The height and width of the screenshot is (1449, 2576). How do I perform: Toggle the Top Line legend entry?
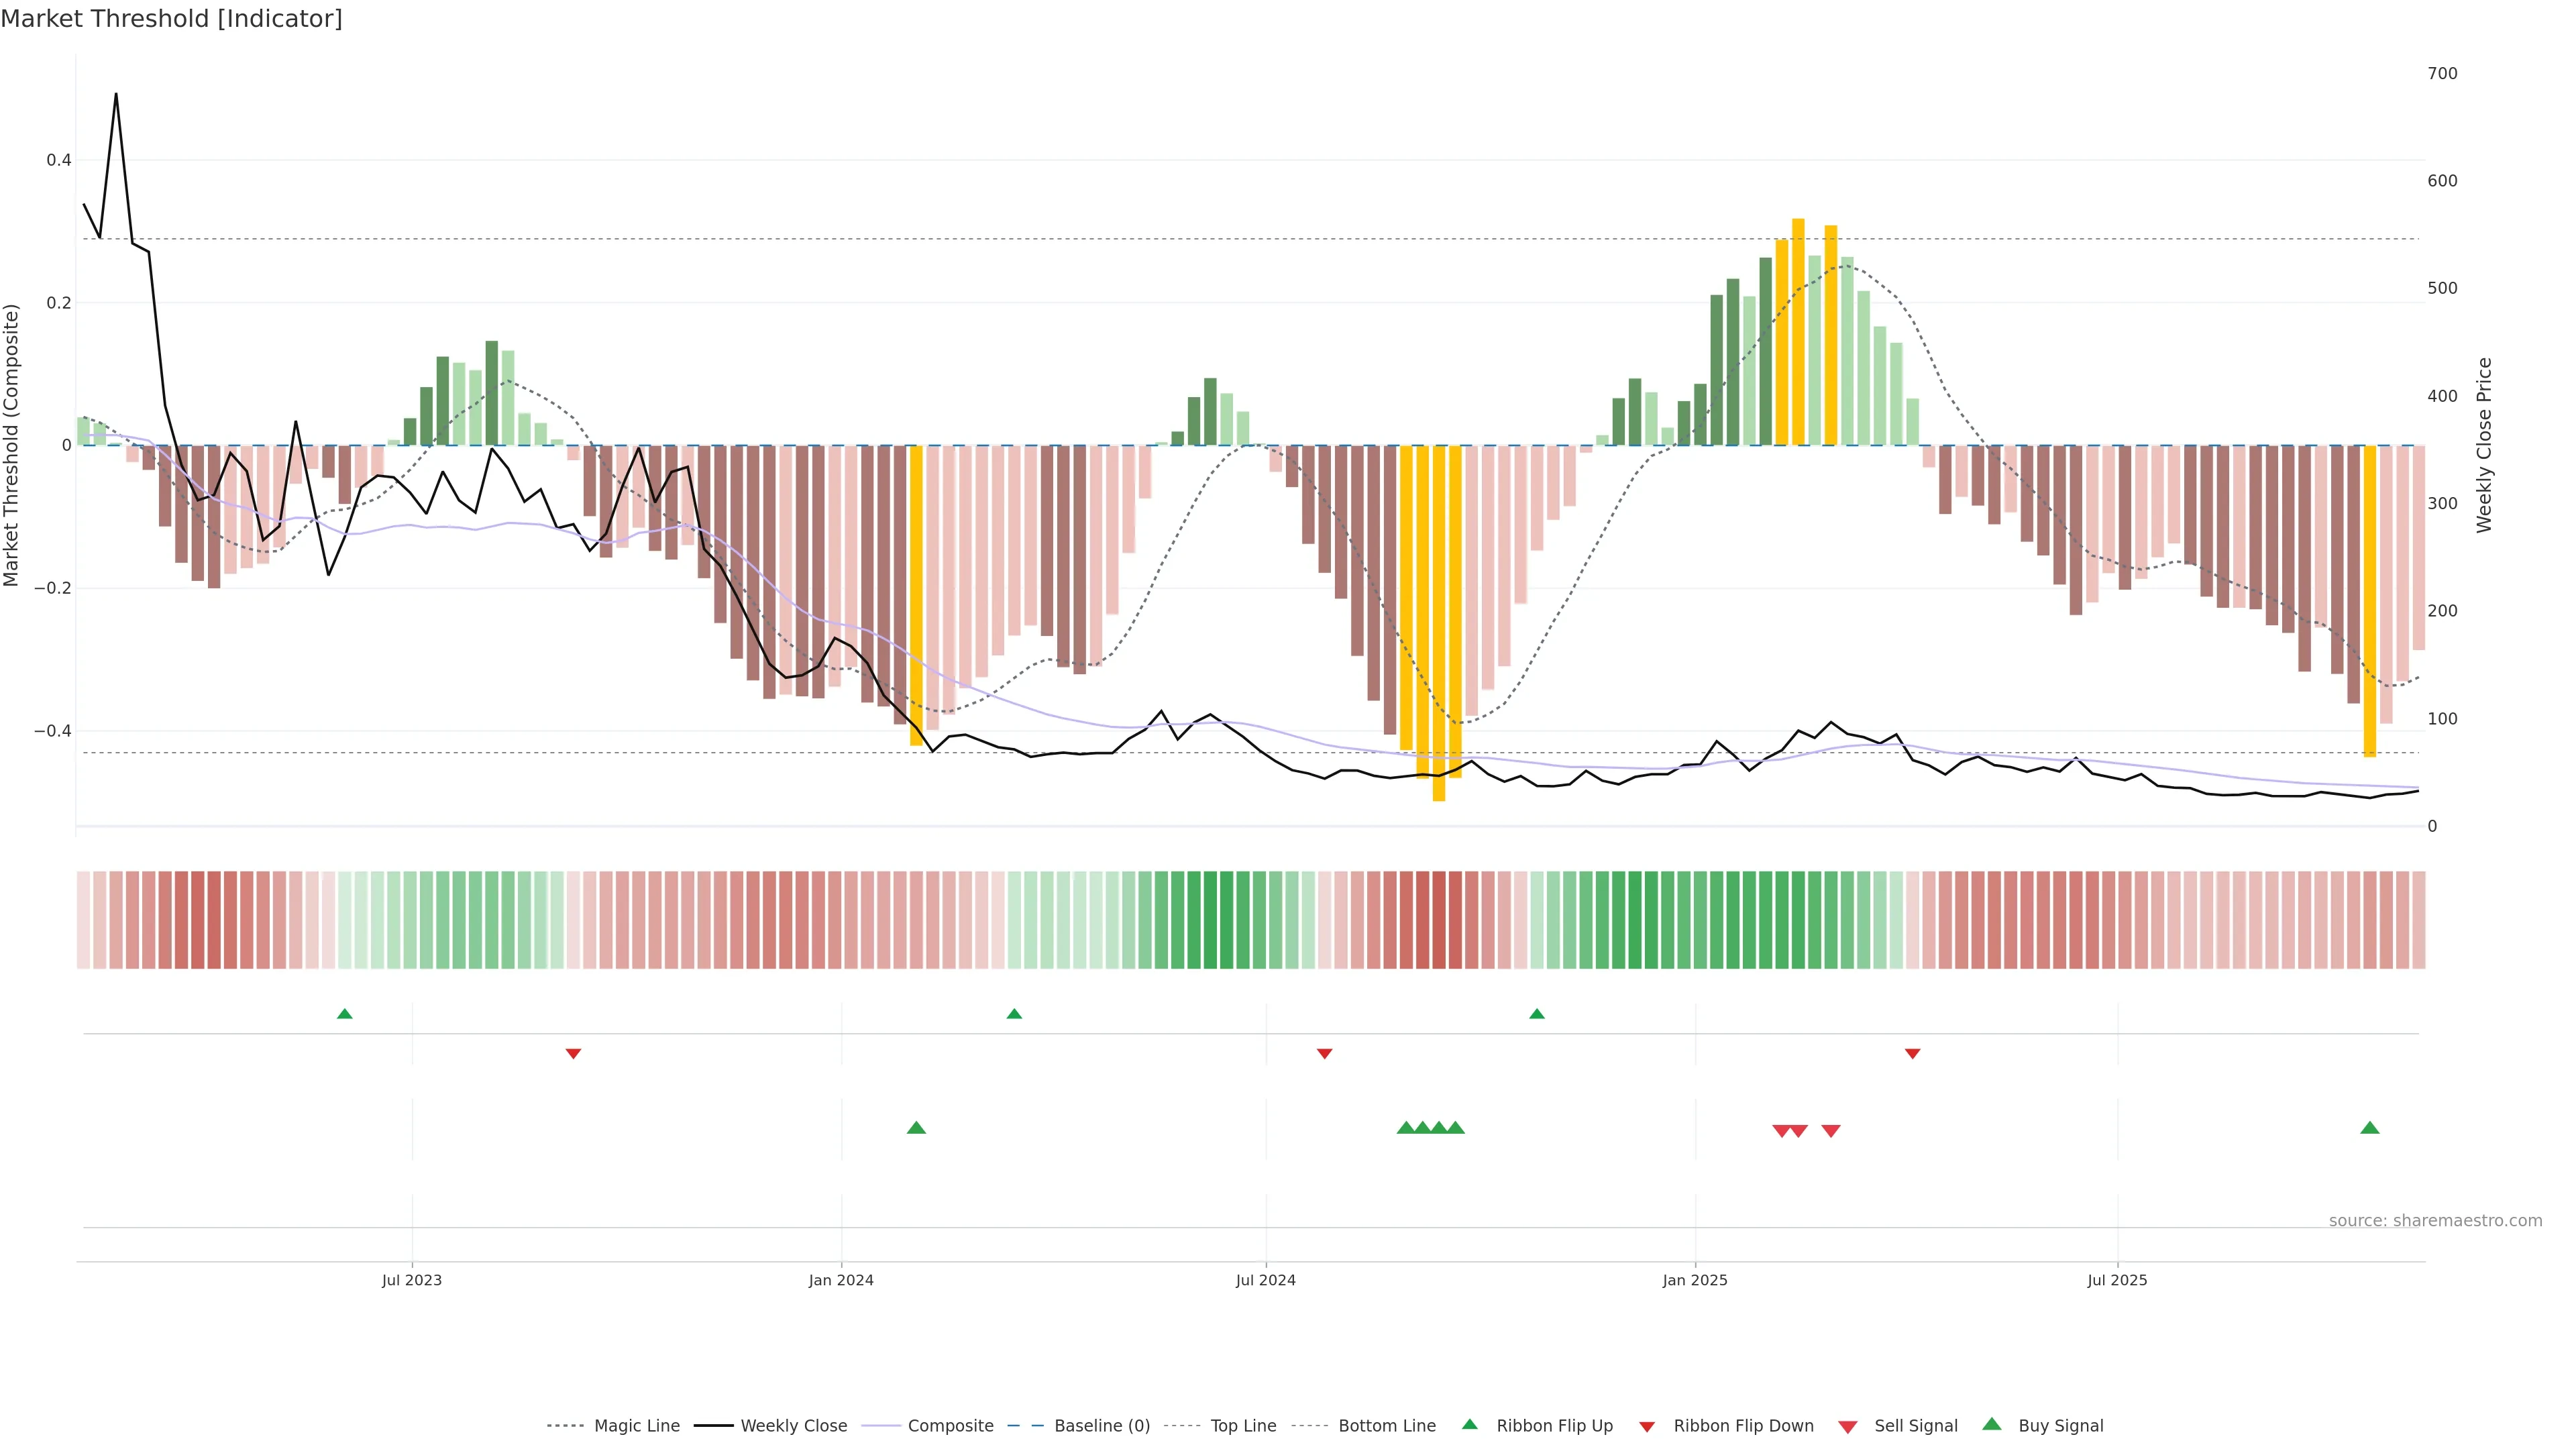[1243, 1426]
